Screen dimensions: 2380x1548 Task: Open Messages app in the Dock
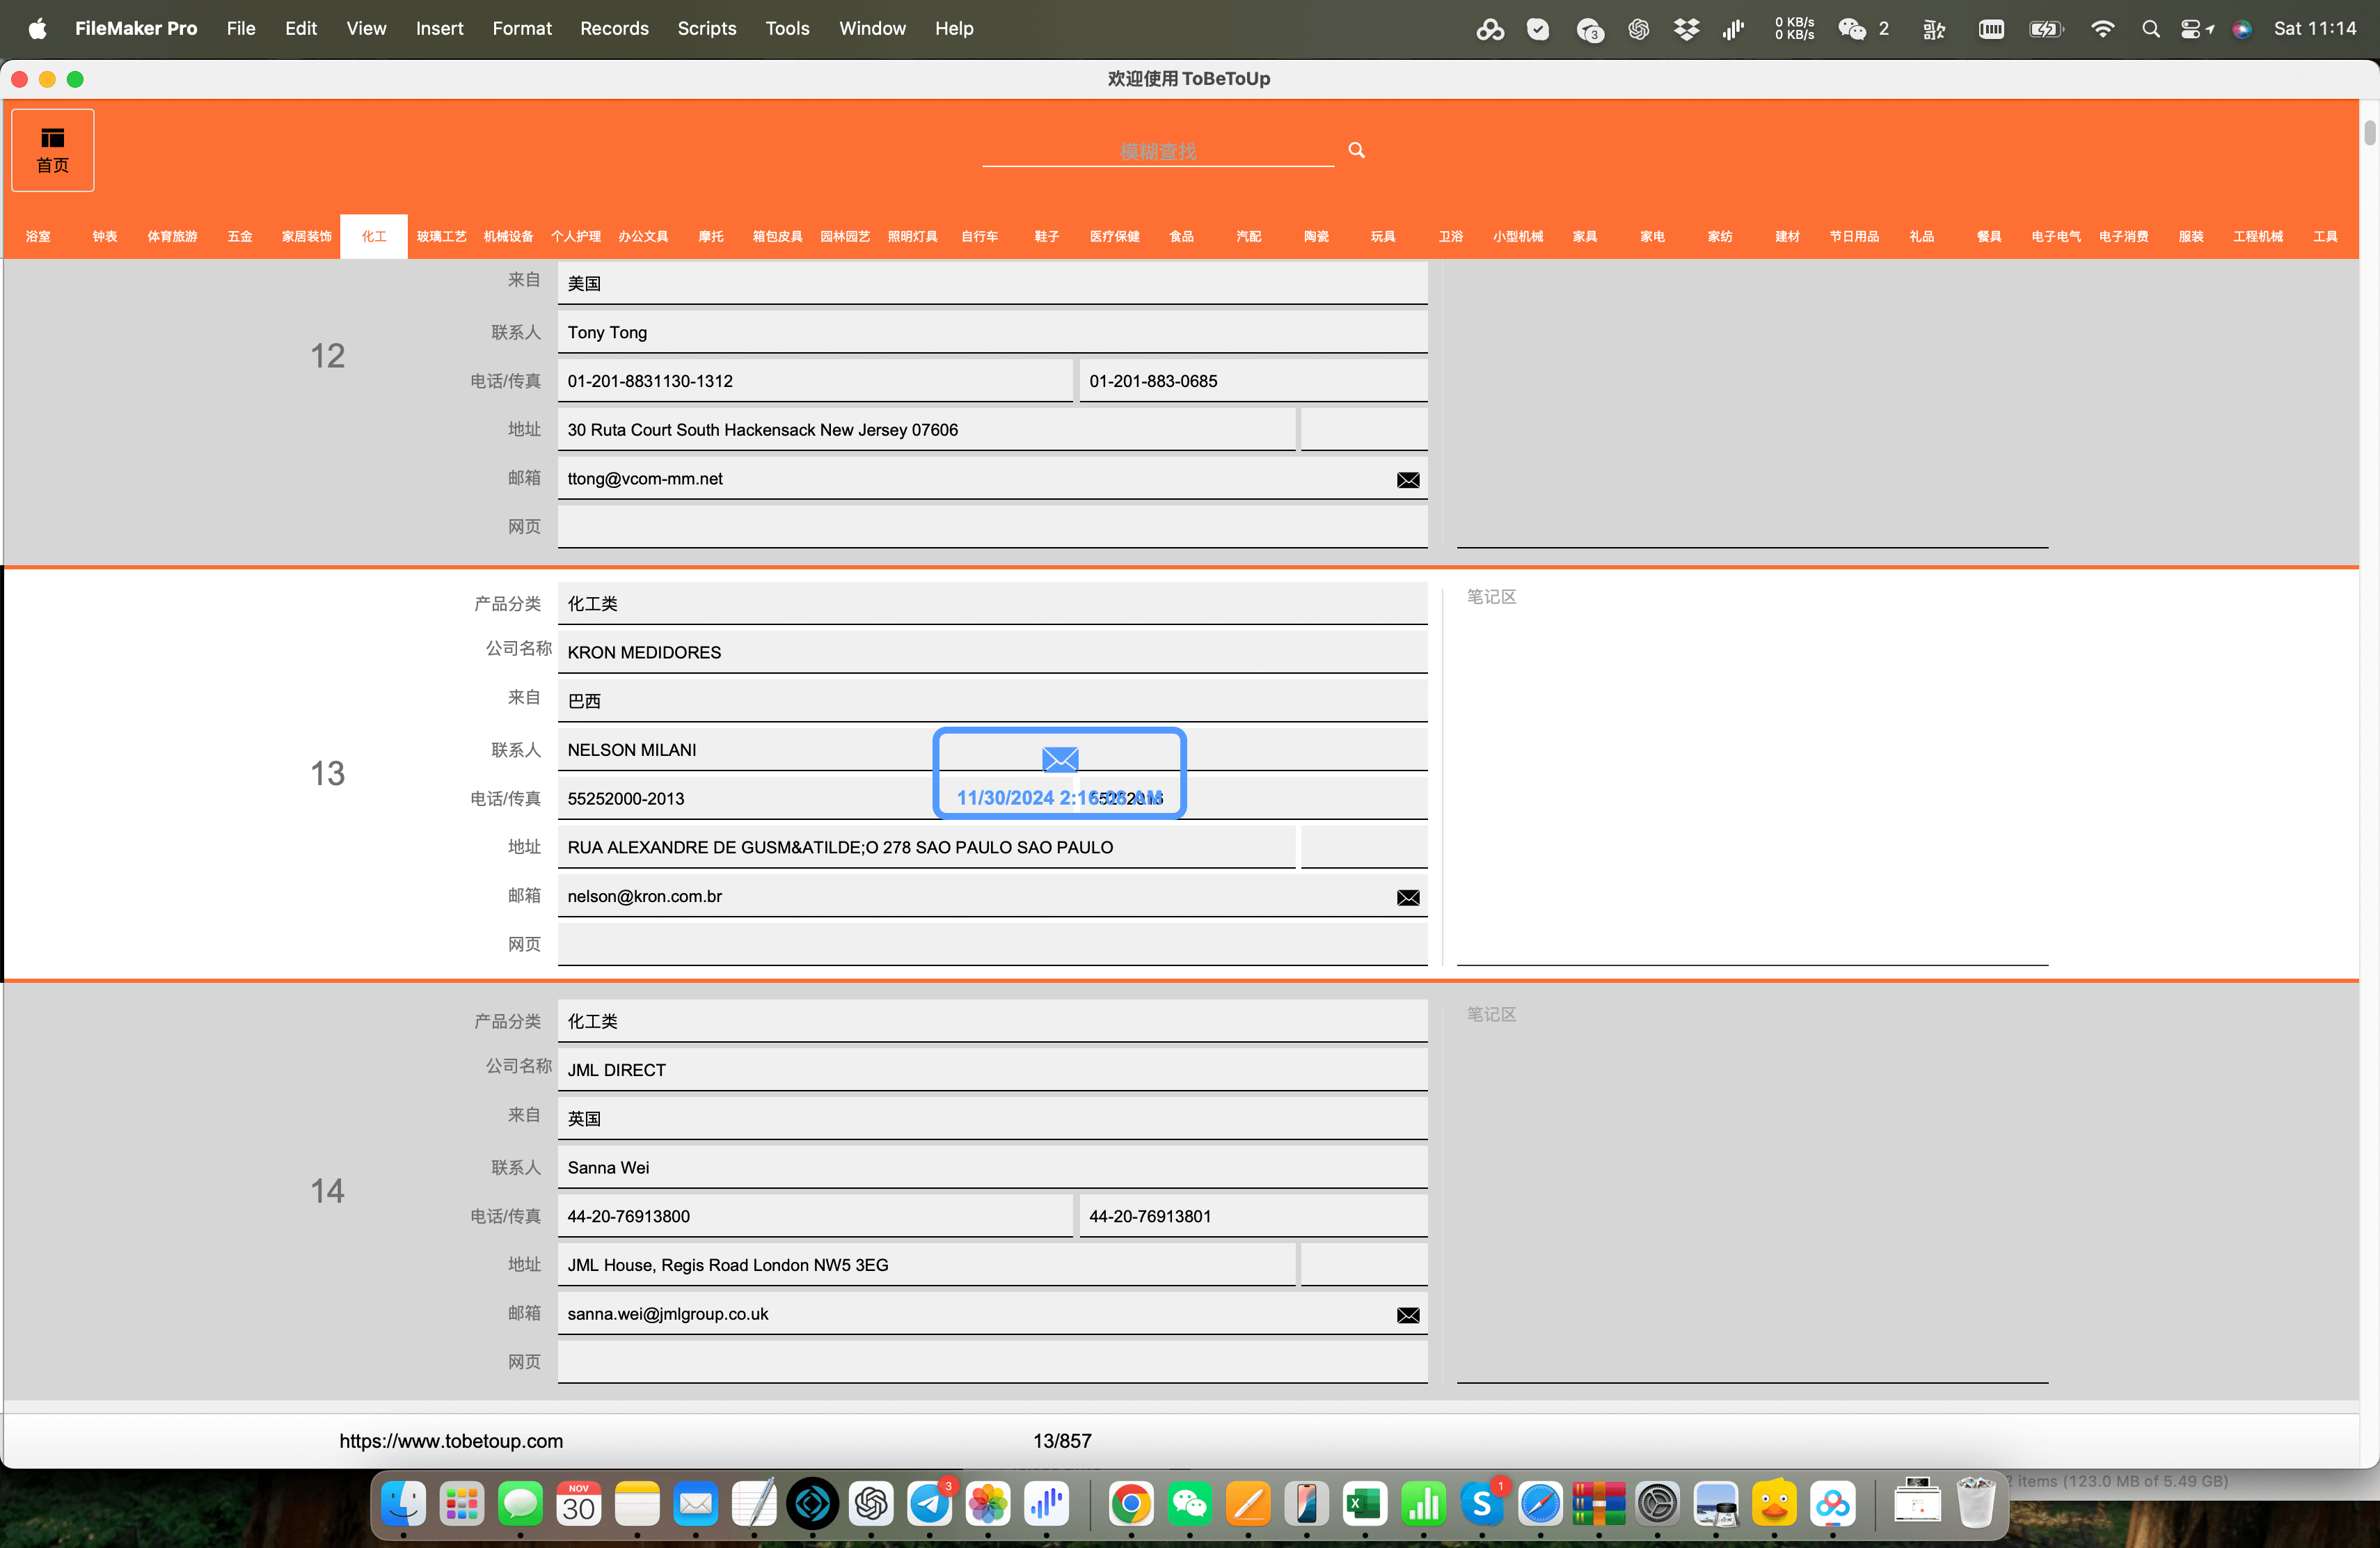(520, 1503)
